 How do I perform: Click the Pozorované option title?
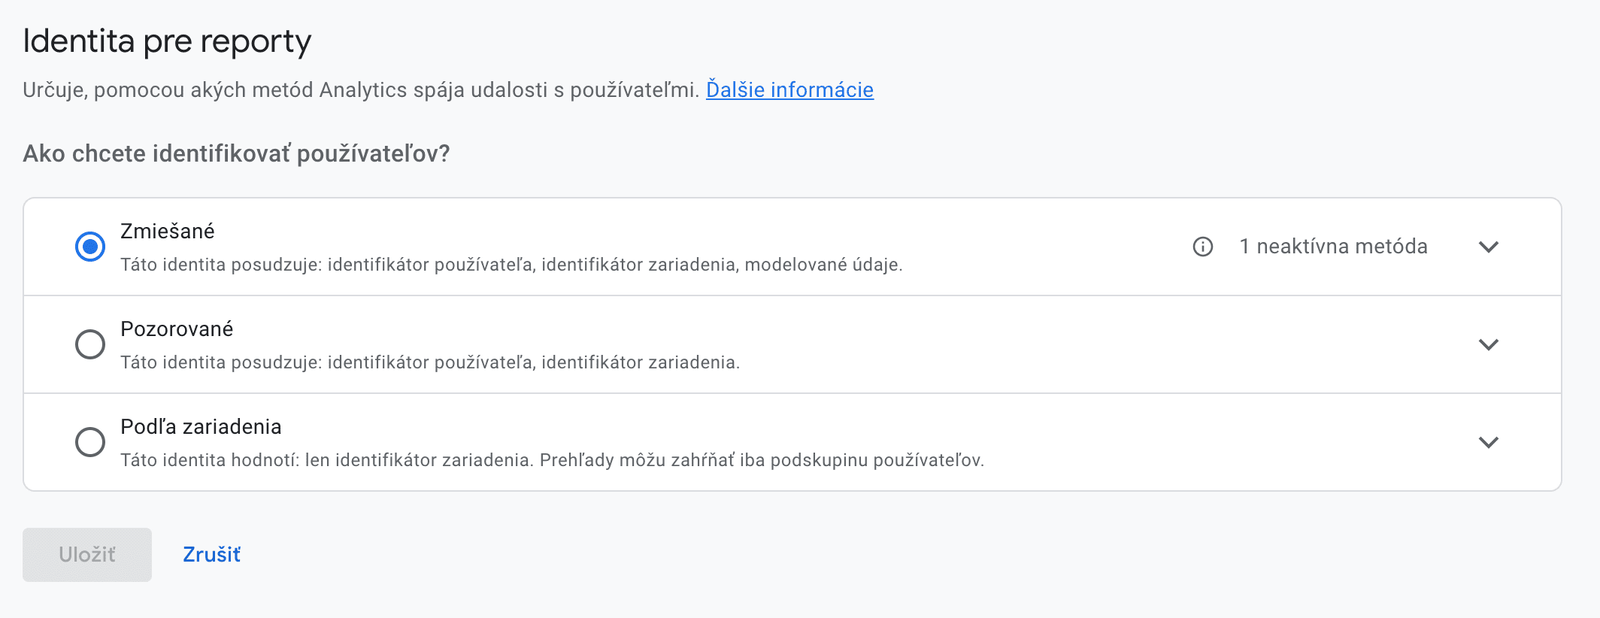click(176, 329)
